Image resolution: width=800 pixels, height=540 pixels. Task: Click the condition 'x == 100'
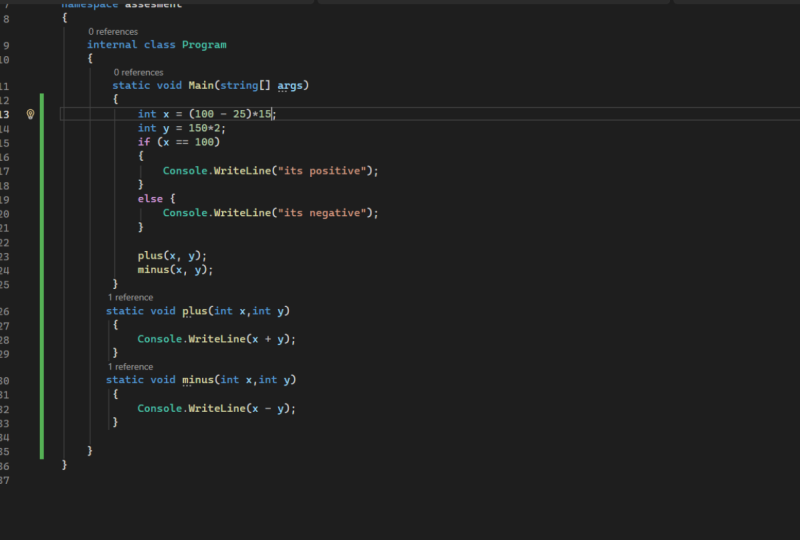pos(188,142)
